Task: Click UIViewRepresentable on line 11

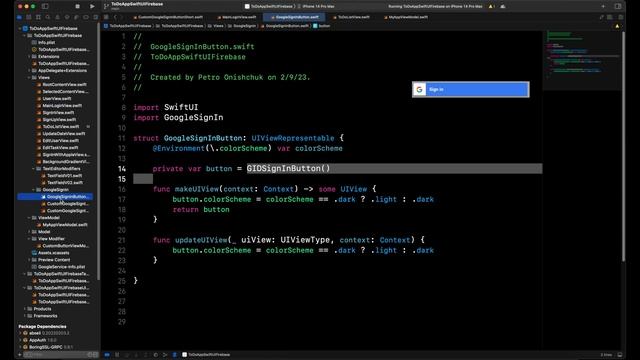Action: click(293, 138)
